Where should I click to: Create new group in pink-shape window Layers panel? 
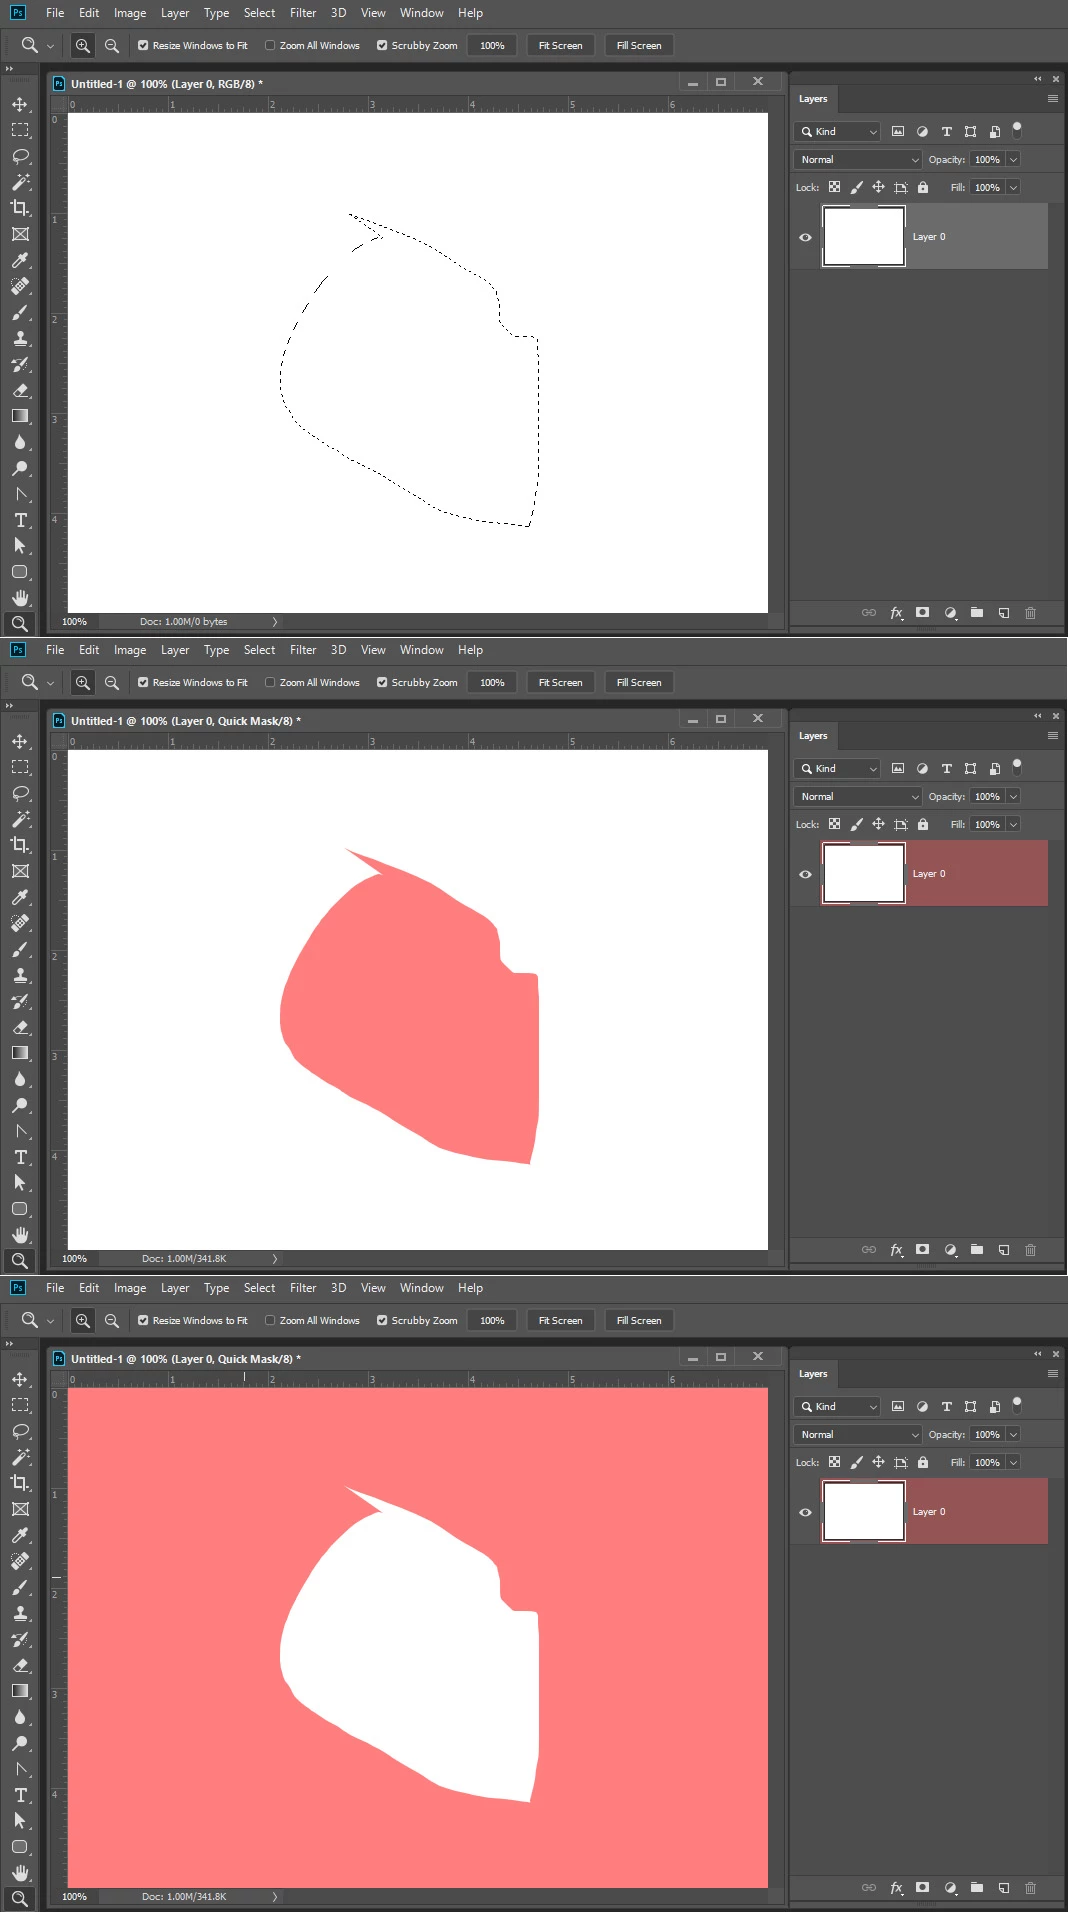(977, 1250)
